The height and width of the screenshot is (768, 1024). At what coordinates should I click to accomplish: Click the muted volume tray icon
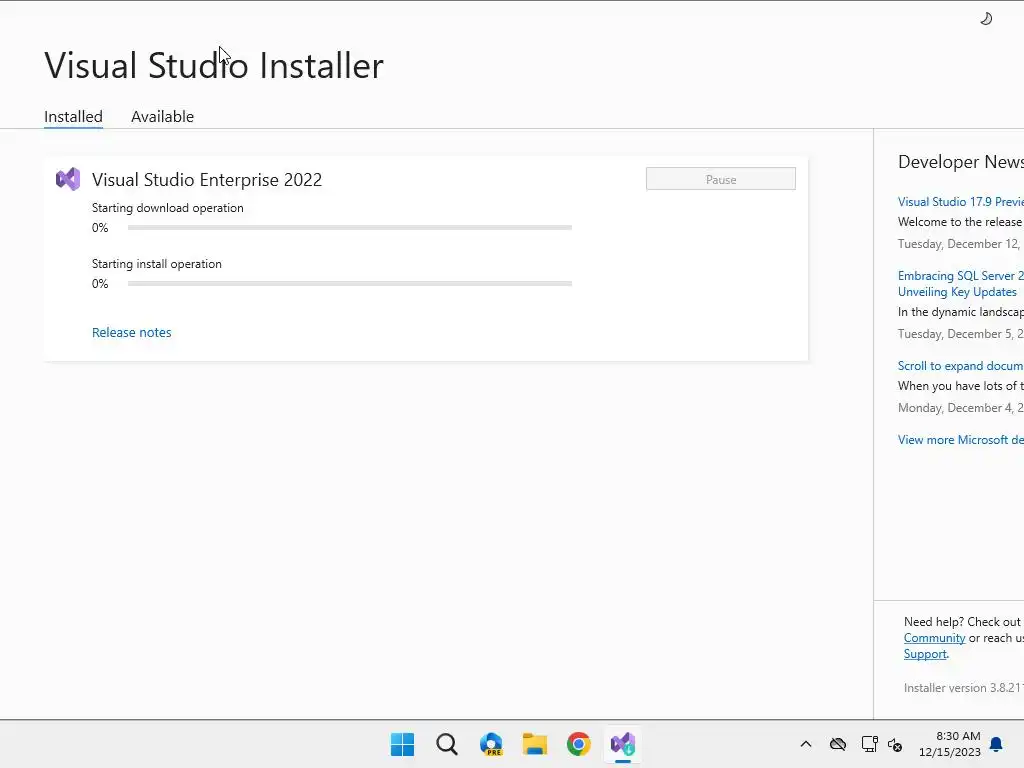[x=895, y=744]
